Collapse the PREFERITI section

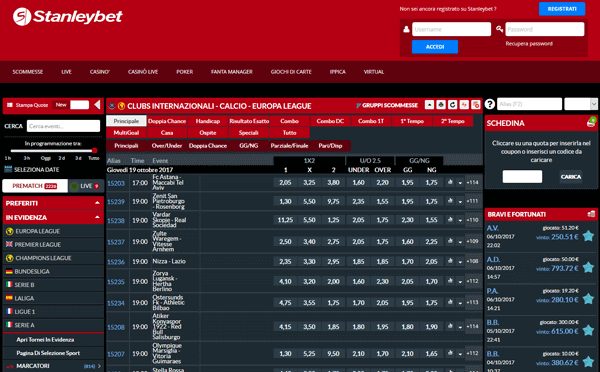(x=97, y=203)
